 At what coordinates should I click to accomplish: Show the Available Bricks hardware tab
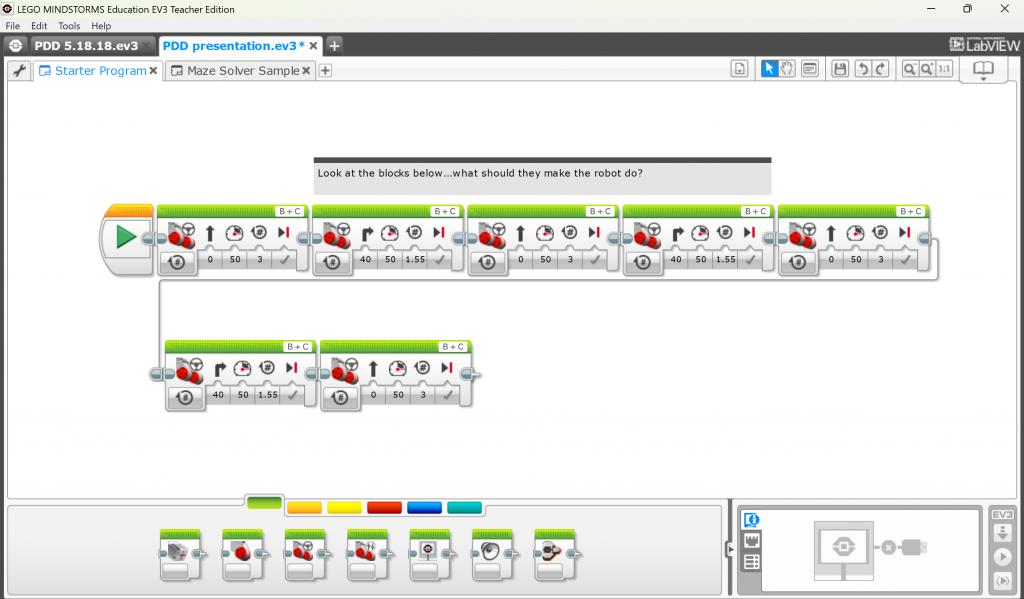click(x=752, y=562)
